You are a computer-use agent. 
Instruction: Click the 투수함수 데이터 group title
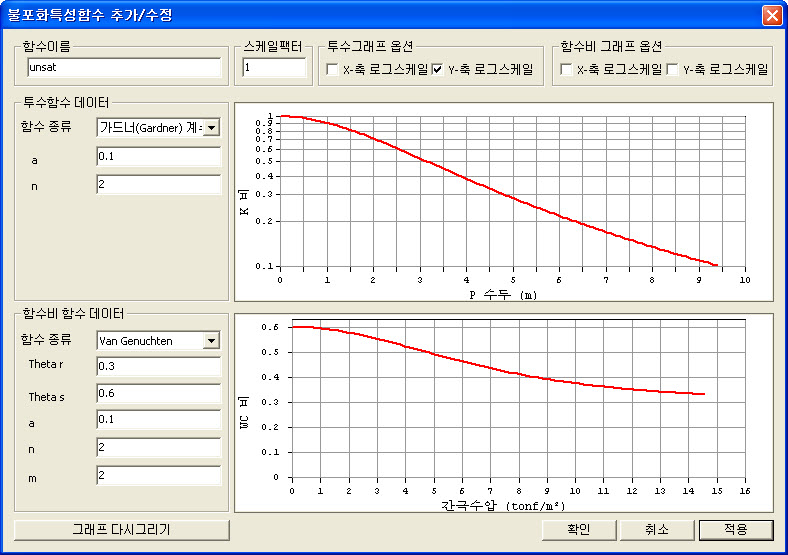point(66,103)
